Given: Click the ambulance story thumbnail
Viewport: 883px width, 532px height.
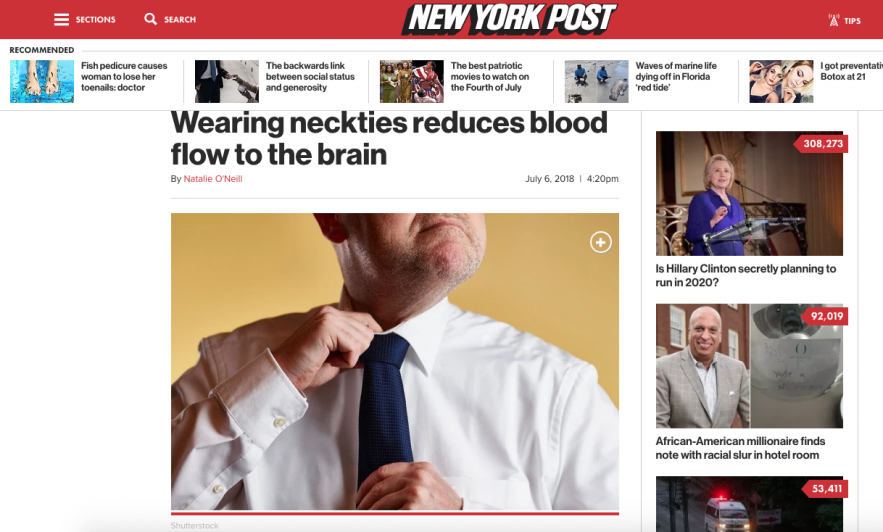Looking at the screenshot, I should 749,504.
